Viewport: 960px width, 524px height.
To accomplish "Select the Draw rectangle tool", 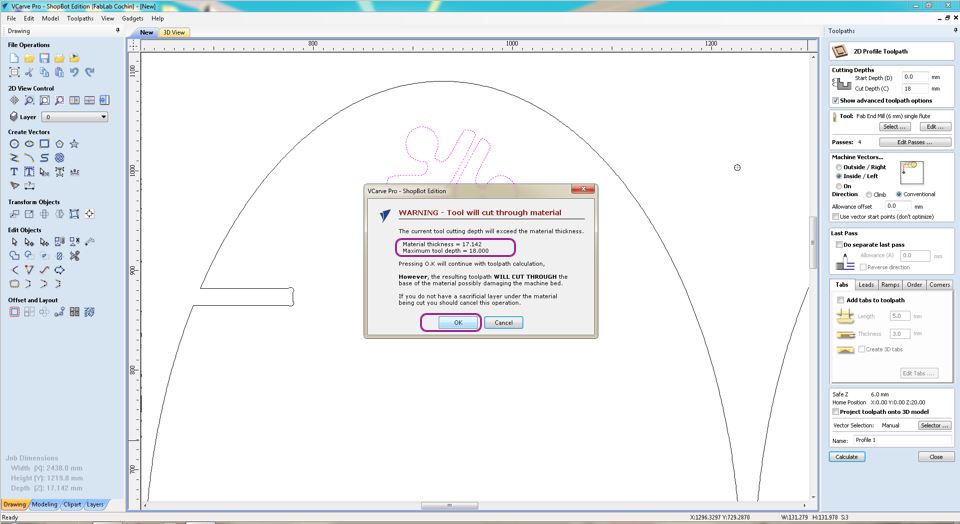I will (44, 144).
